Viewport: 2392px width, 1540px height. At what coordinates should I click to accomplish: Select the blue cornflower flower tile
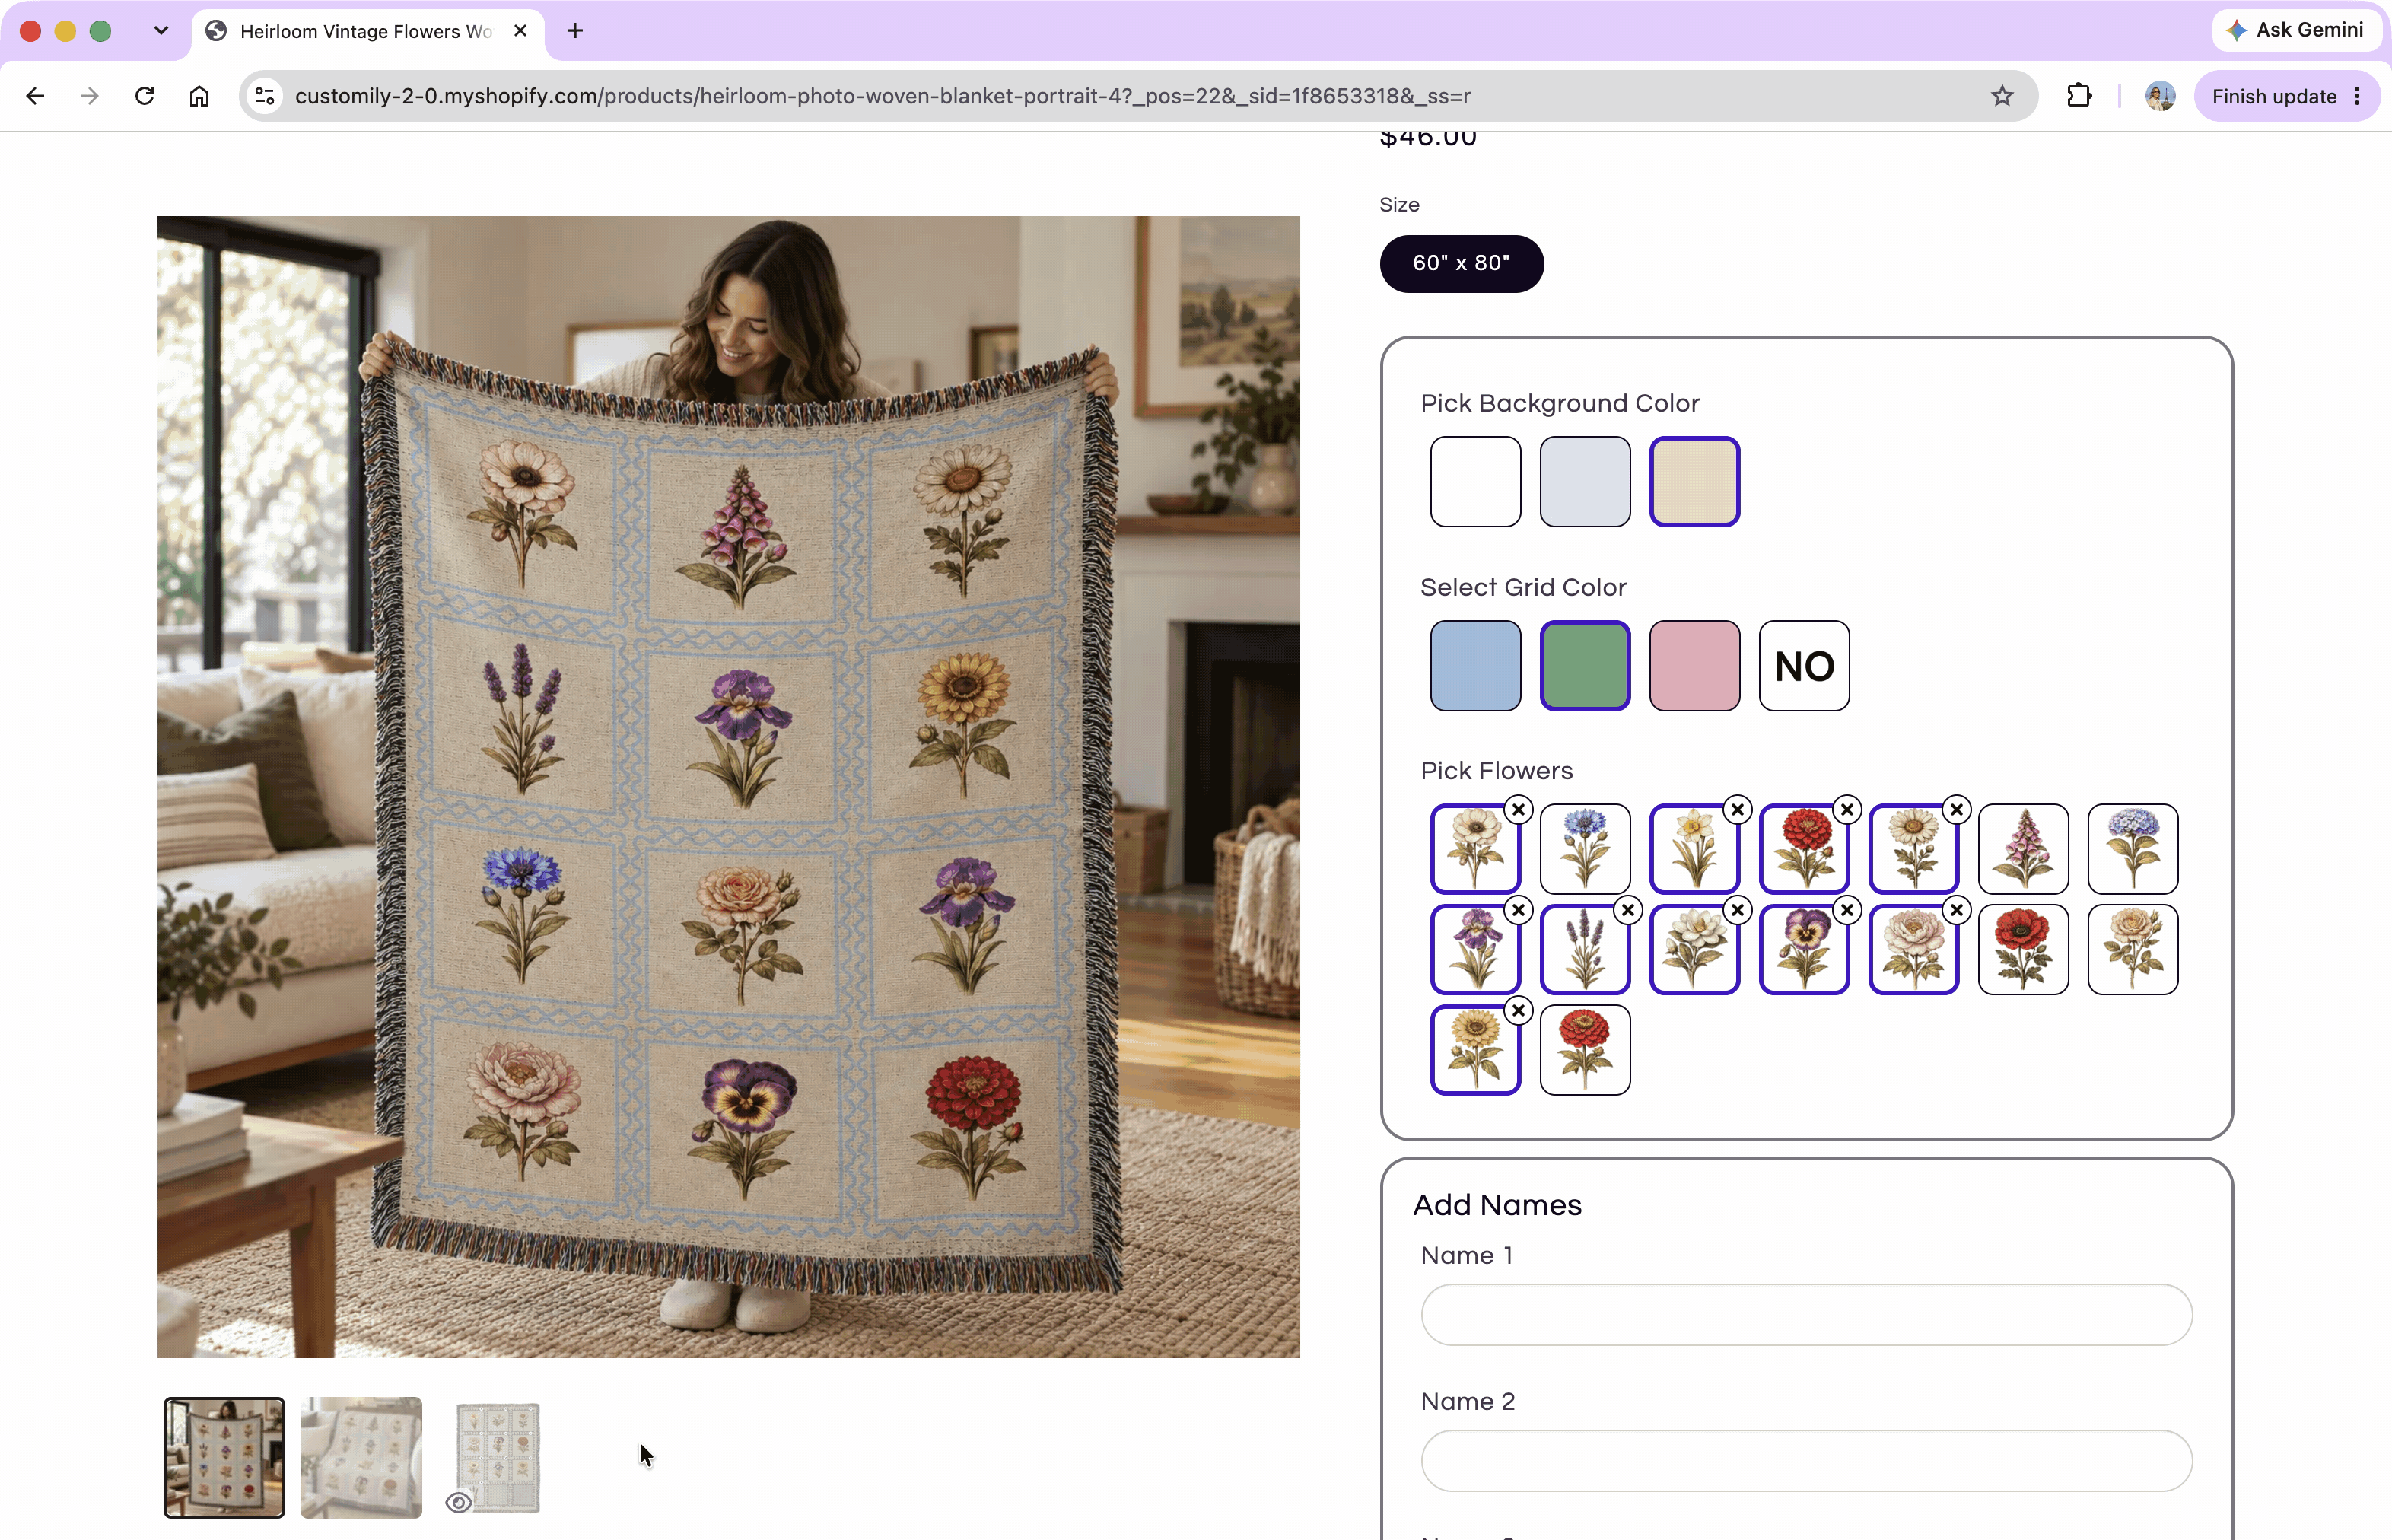click(1585, 849)
